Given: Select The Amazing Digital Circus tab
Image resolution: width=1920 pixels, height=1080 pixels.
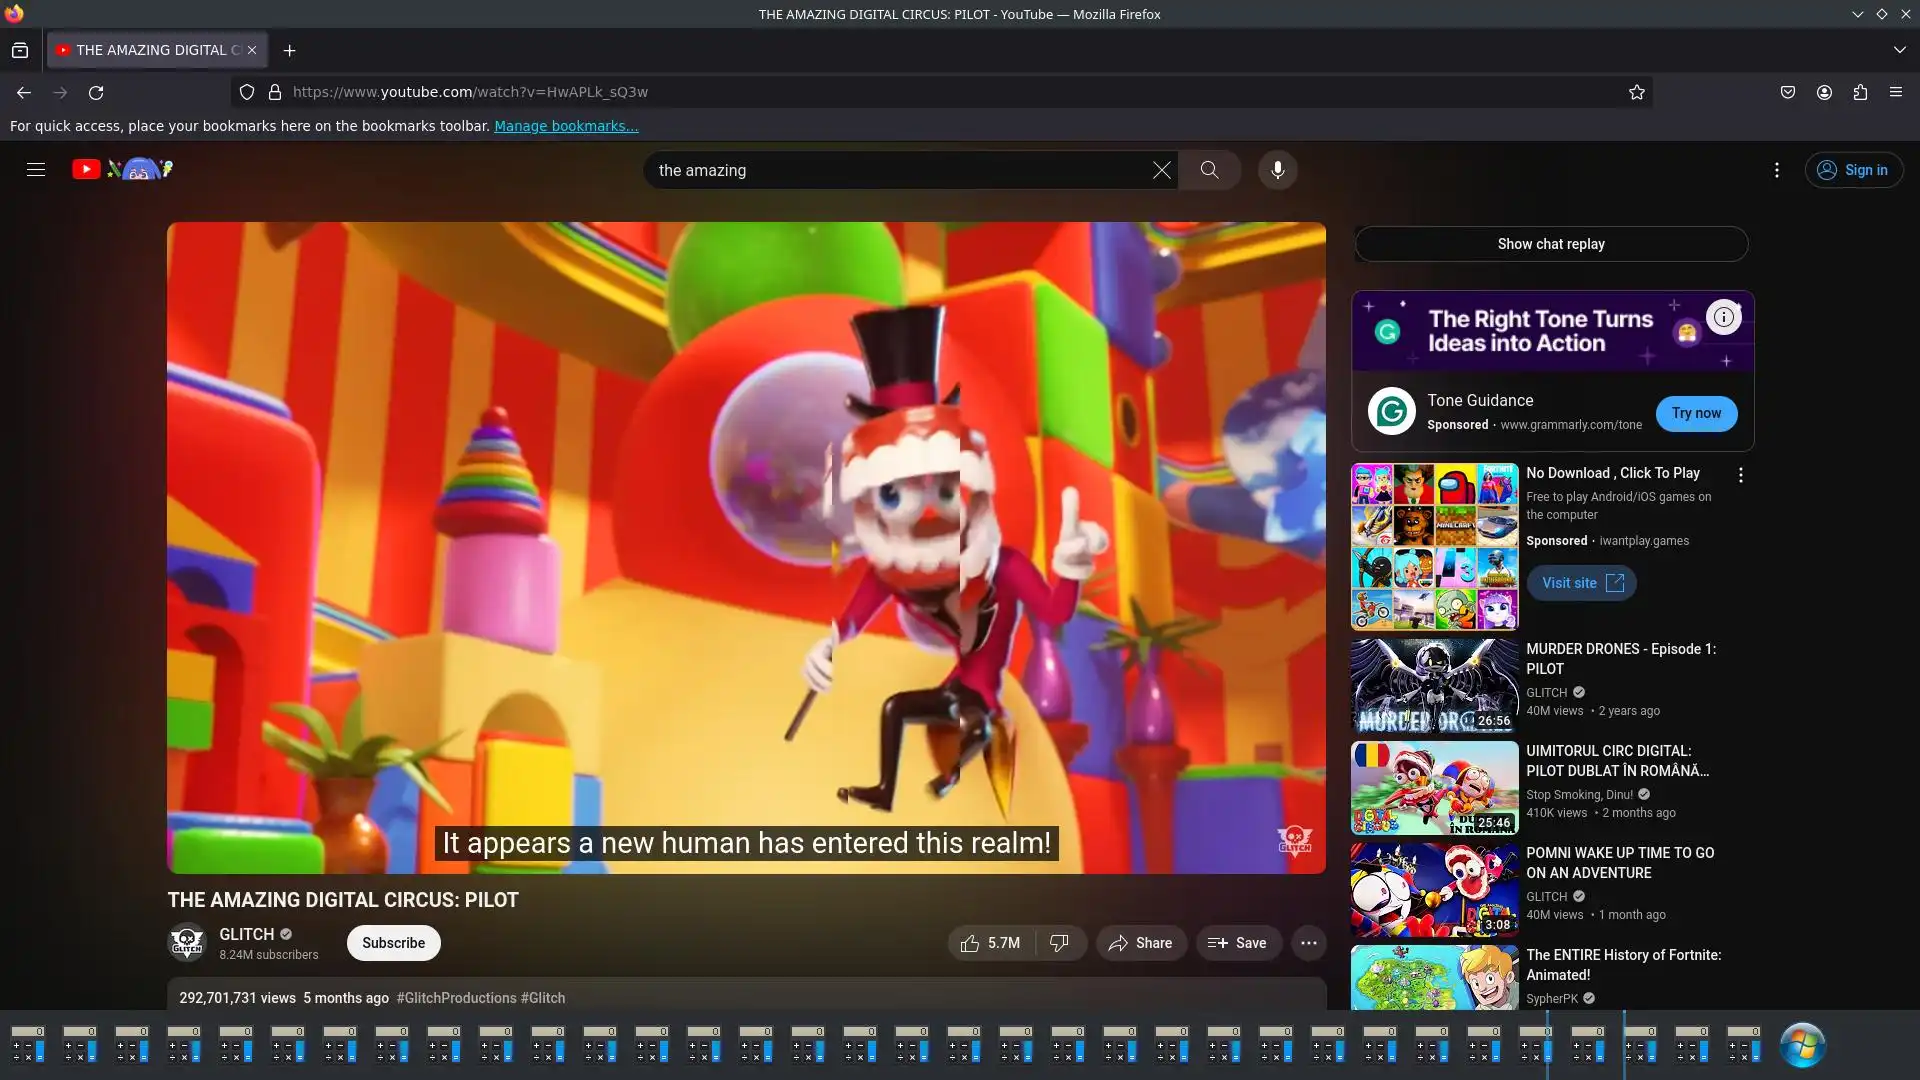Looking at the screenshot, I should click(x=150, y=50).
